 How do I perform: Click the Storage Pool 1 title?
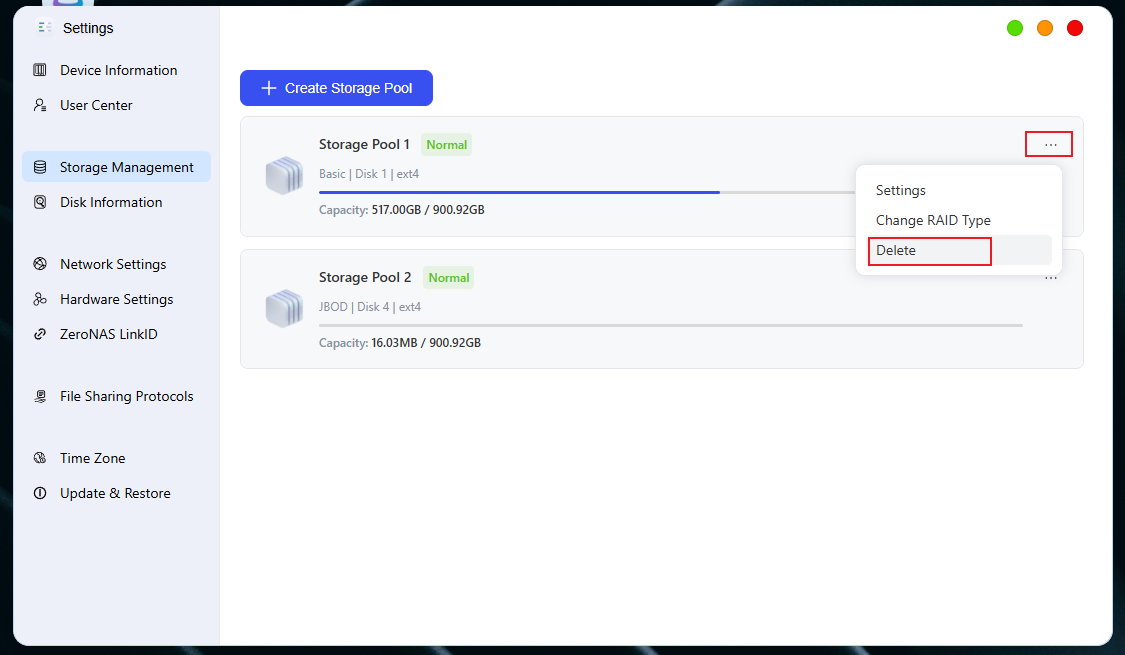click(364, 144)
